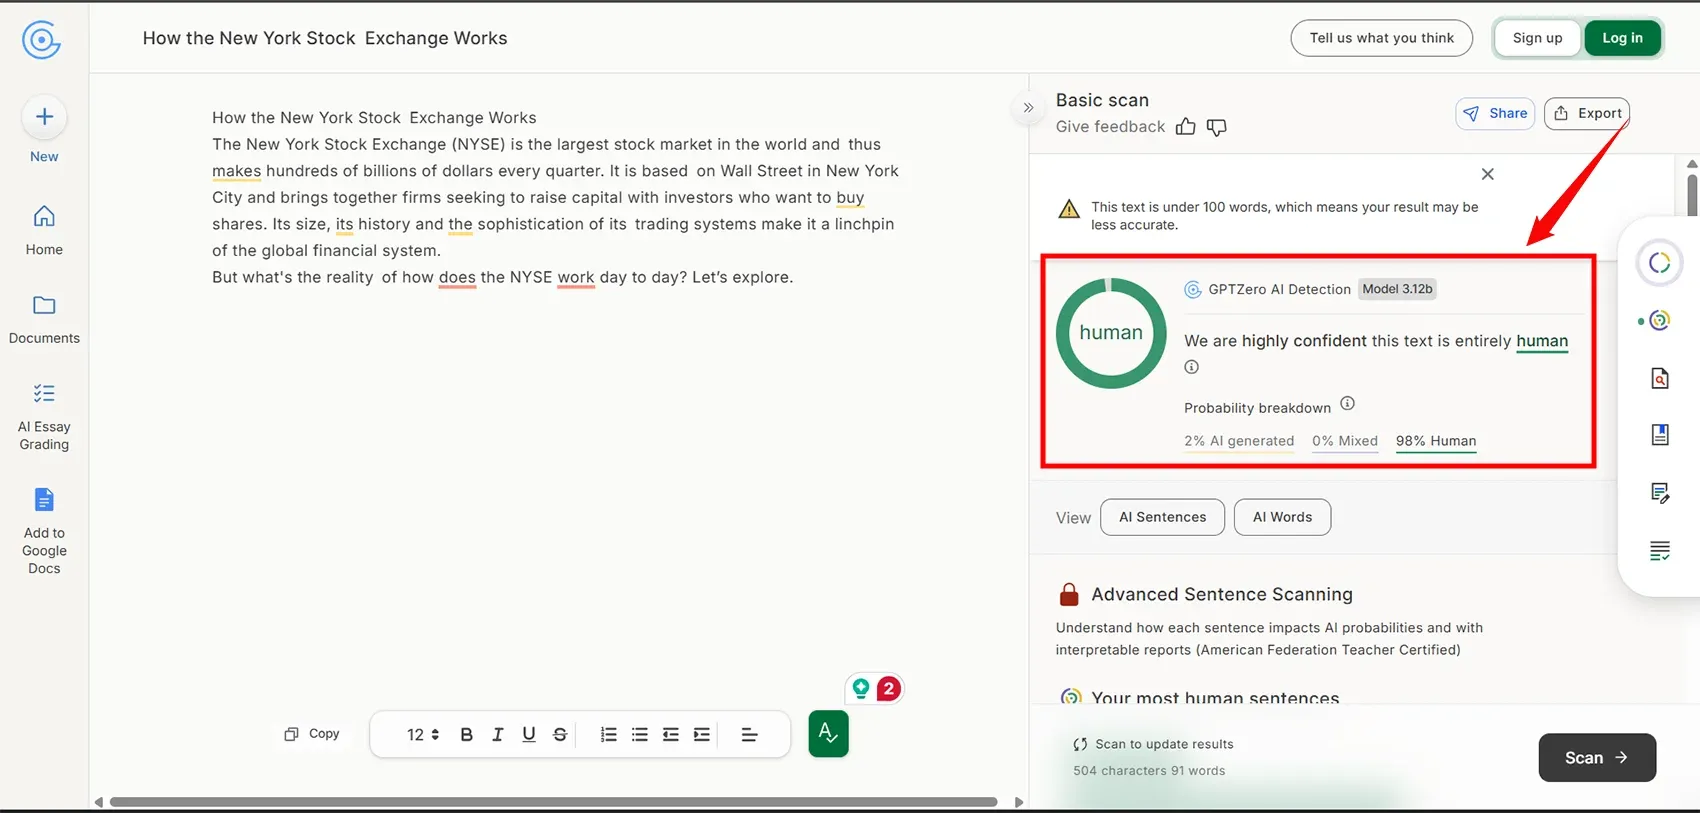Viewport: 1700px width, 813px height.
Task: Open the document search icon in right rail
Action: point(1660,378)
